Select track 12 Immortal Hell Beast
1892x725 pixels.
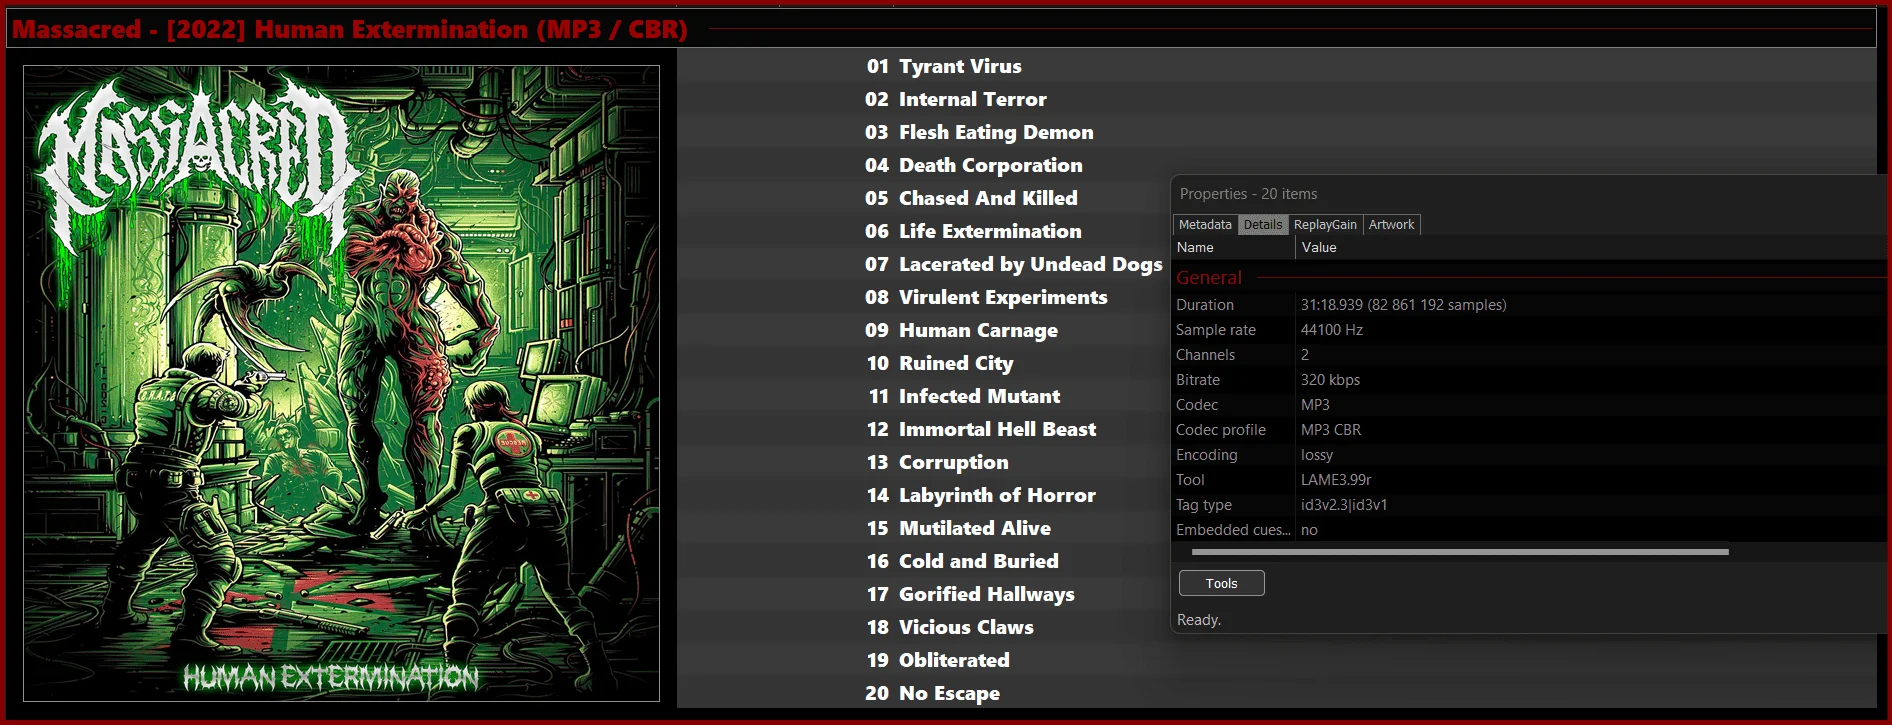pos(981,429)
